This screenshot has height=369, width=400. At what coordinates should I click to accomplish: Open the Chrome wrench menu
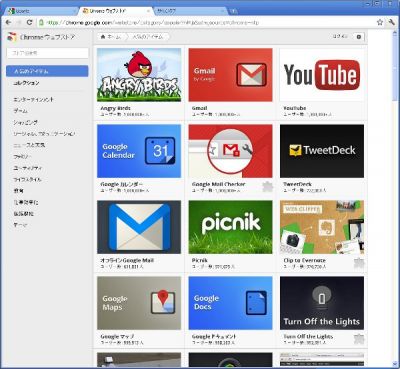(391, 23)
